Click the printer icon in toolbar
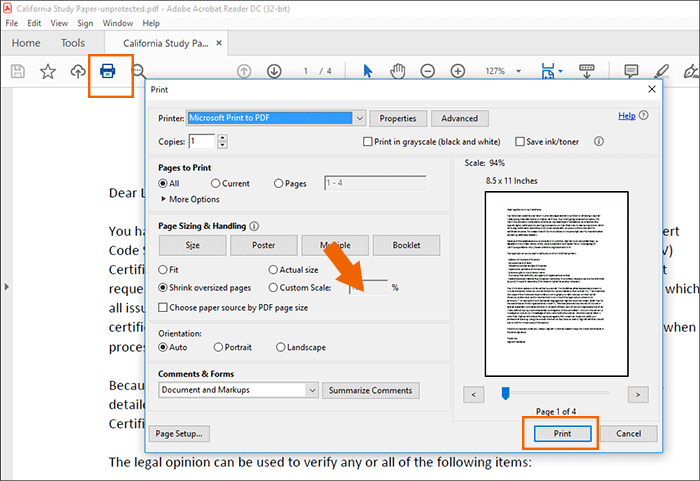 pos(108,71)
